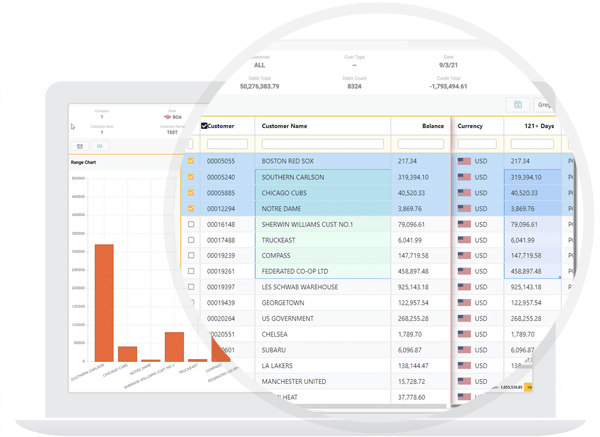Toggle the select-all checkbox in Customer header
Viewport: 600px width, 437px height.
click(204, 126)
